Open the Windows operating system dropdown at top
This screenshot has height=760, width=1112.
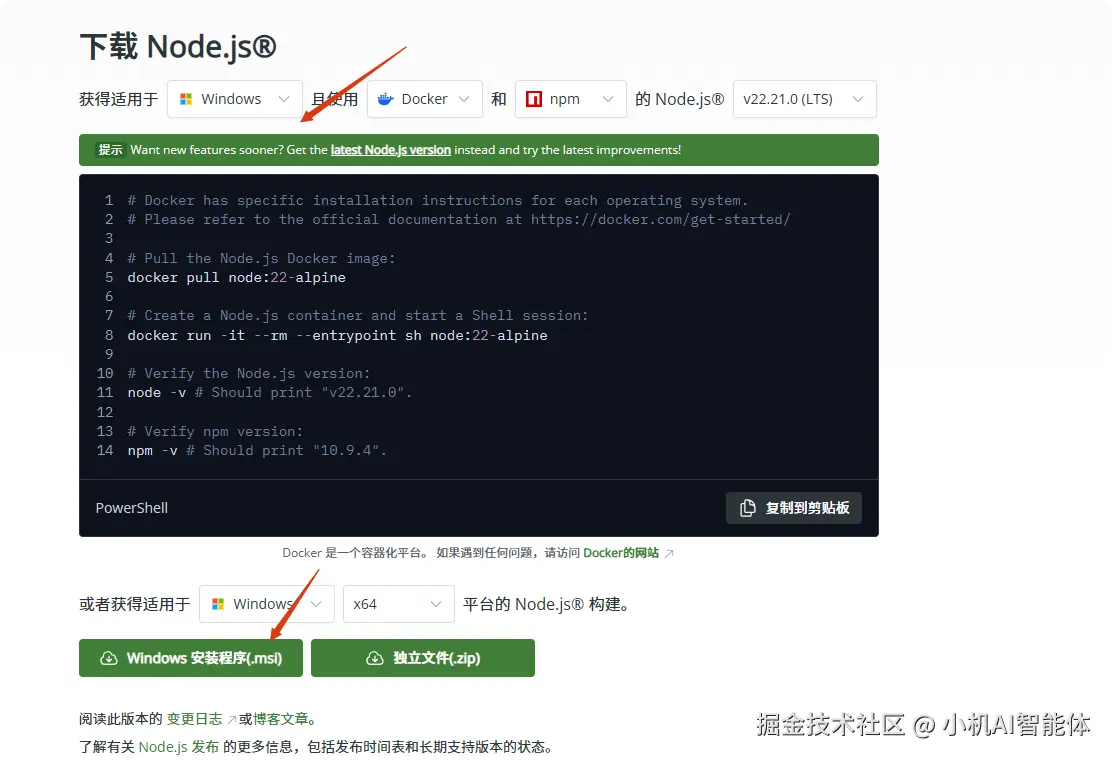point(235,99)
